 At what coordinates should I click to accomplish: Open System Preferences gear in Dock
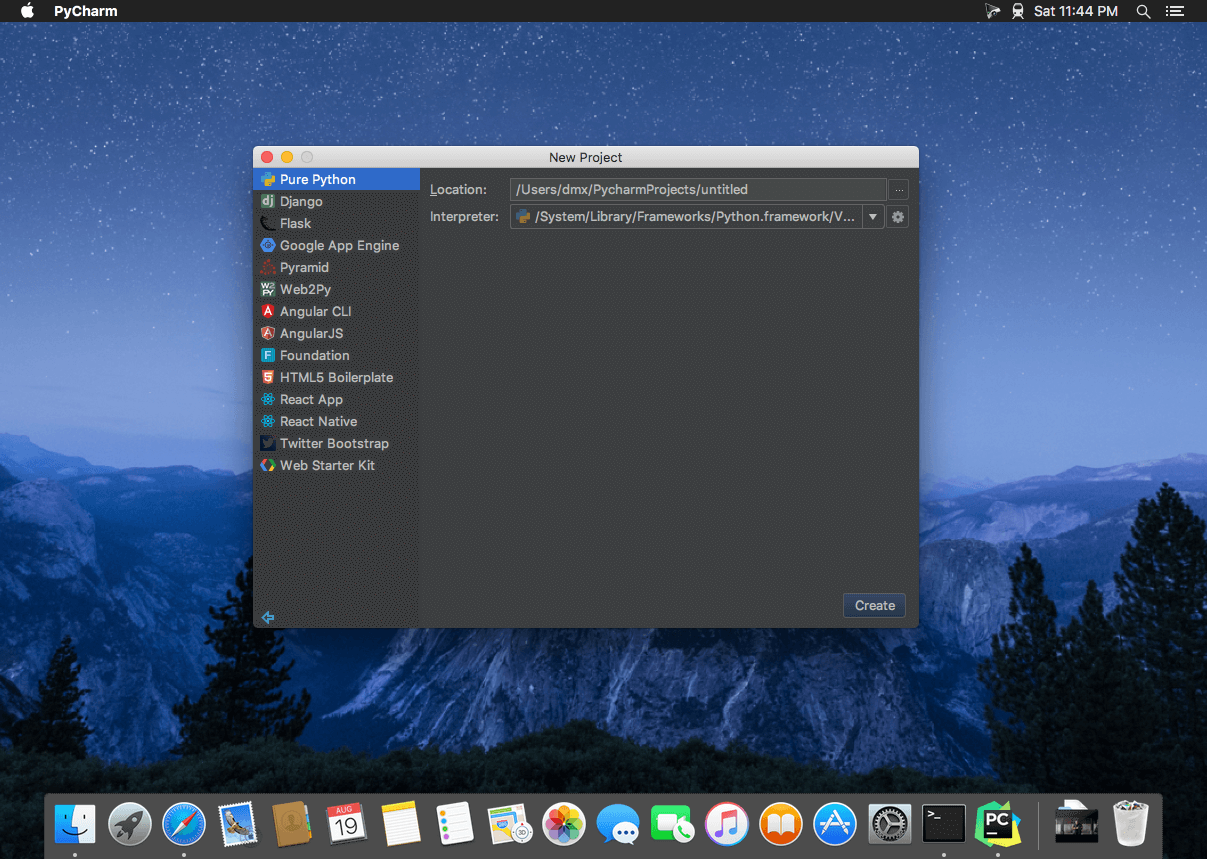(889, 824)
